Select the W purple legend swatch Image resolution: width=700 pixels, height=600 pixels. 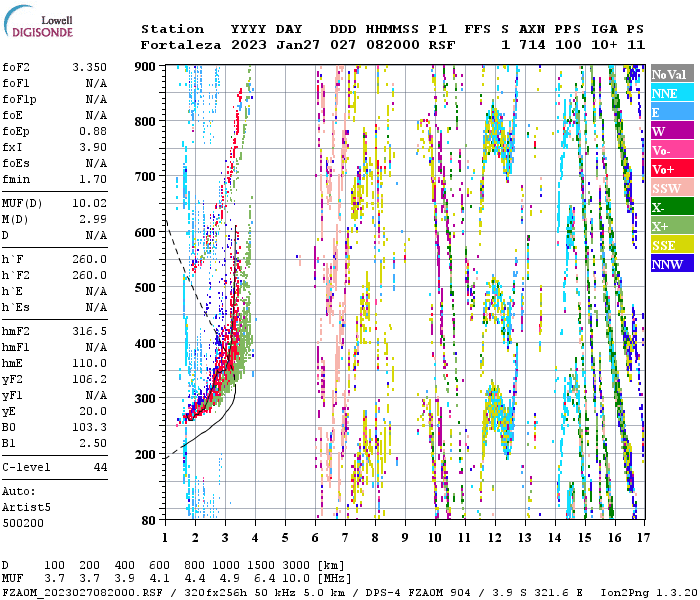click(672, 131)
